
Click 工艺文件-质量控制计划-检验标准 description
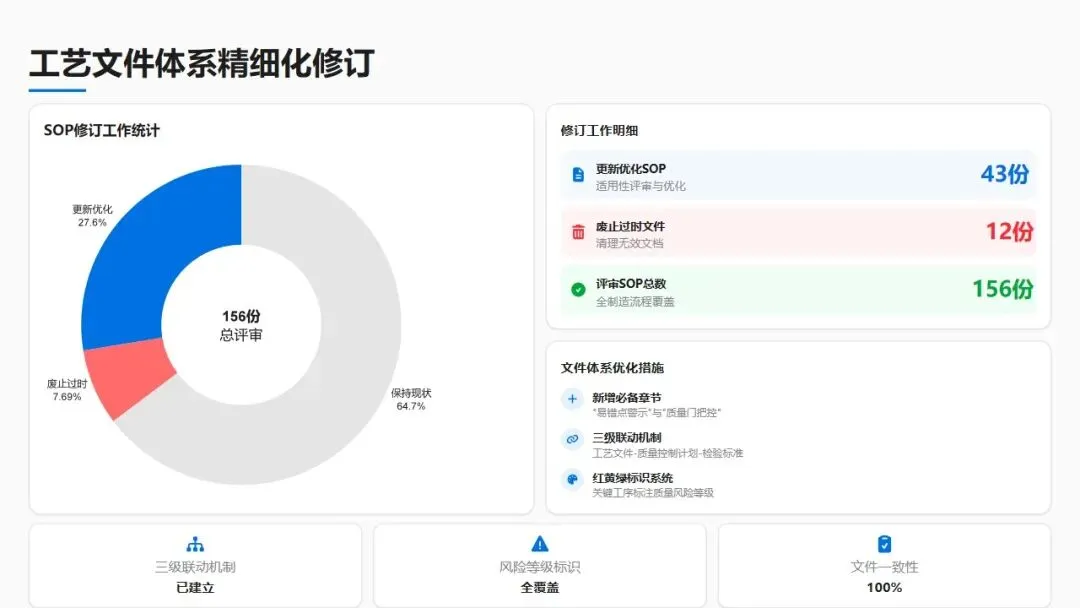coord(668,453)
